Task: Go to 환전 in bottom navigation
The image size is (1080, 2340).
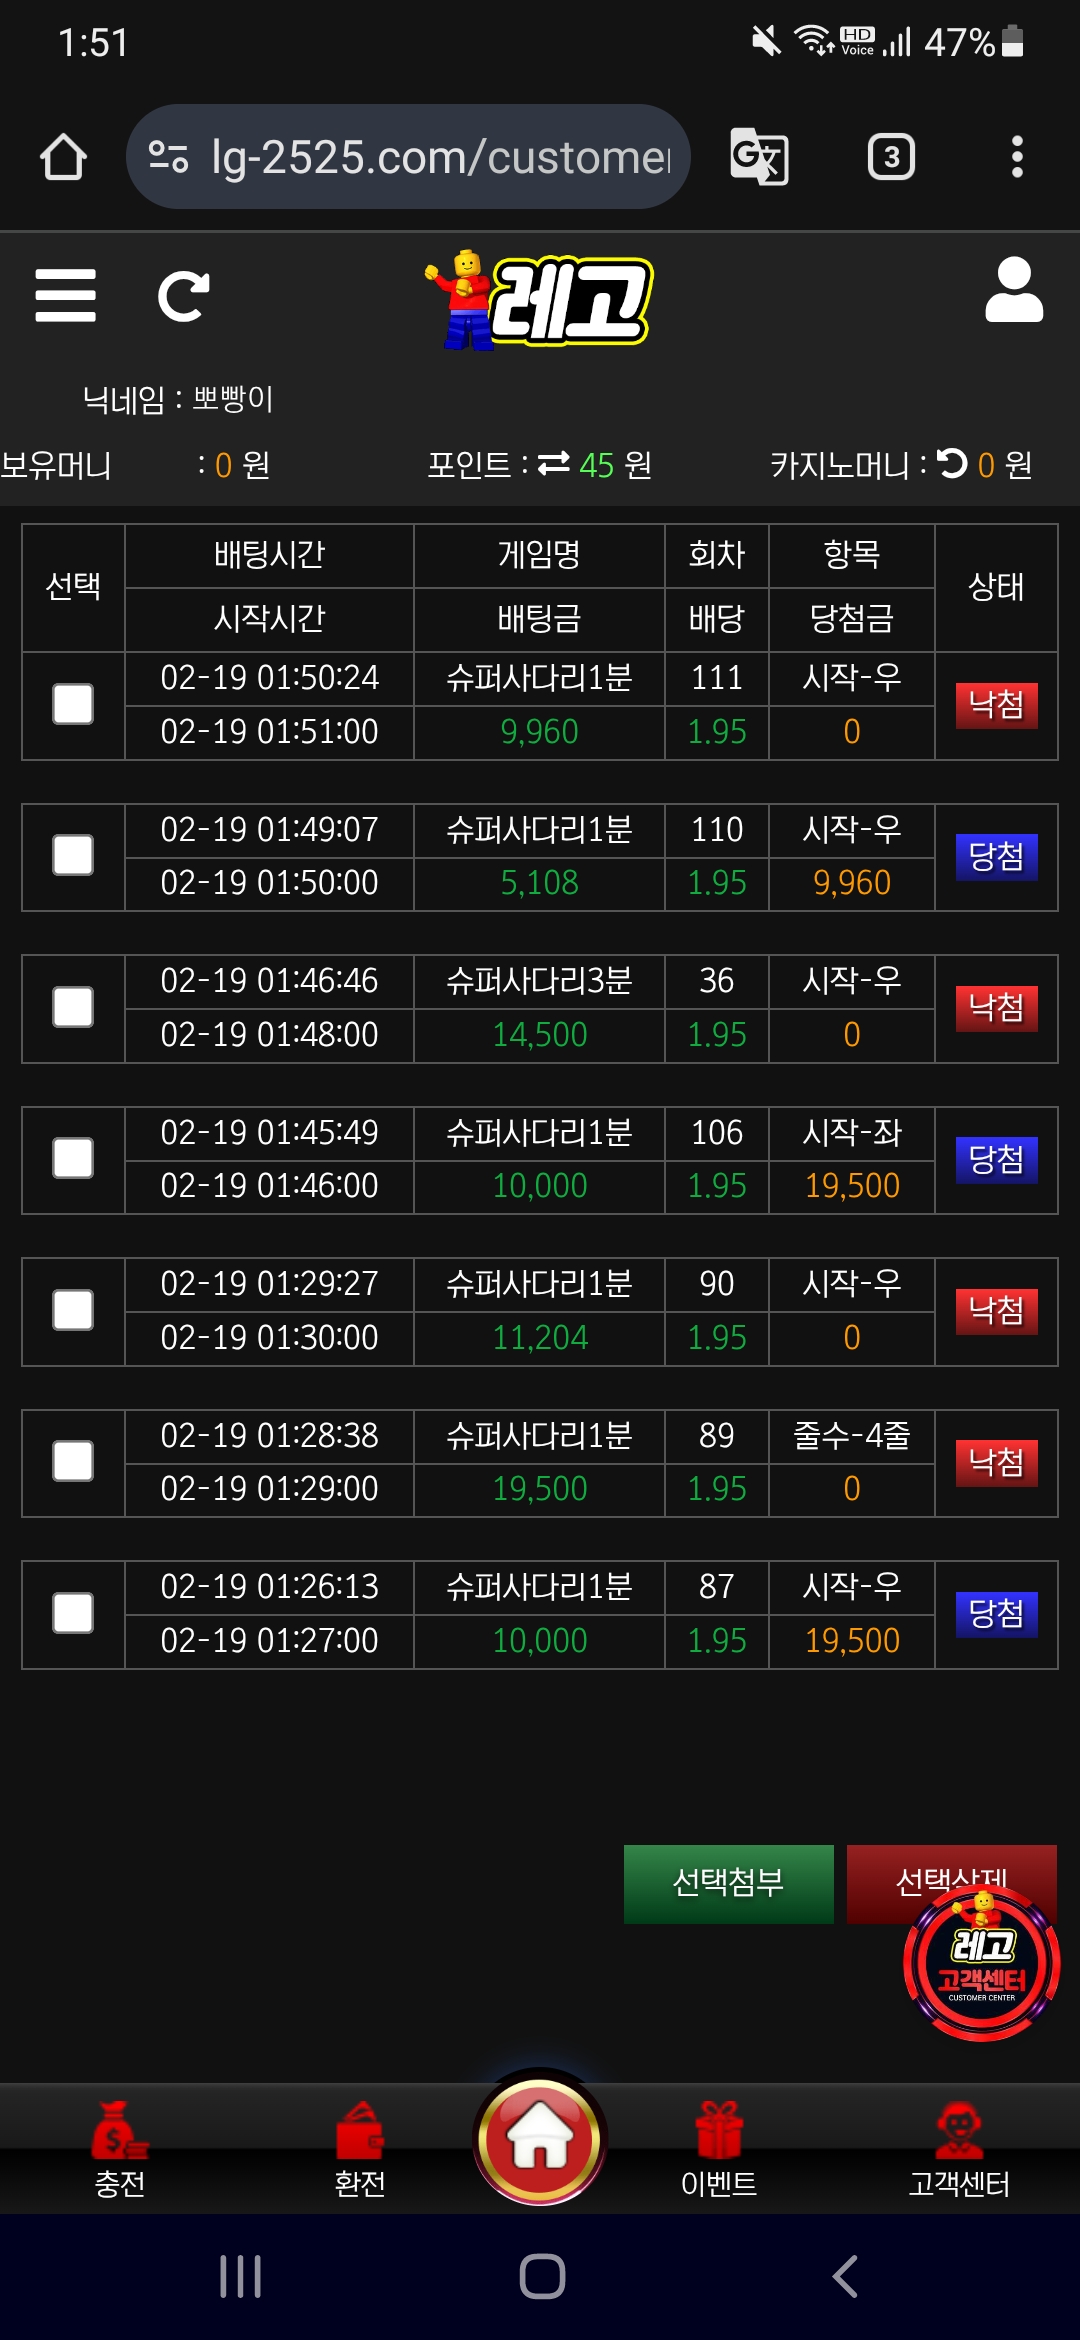Action: point(360,2150)
